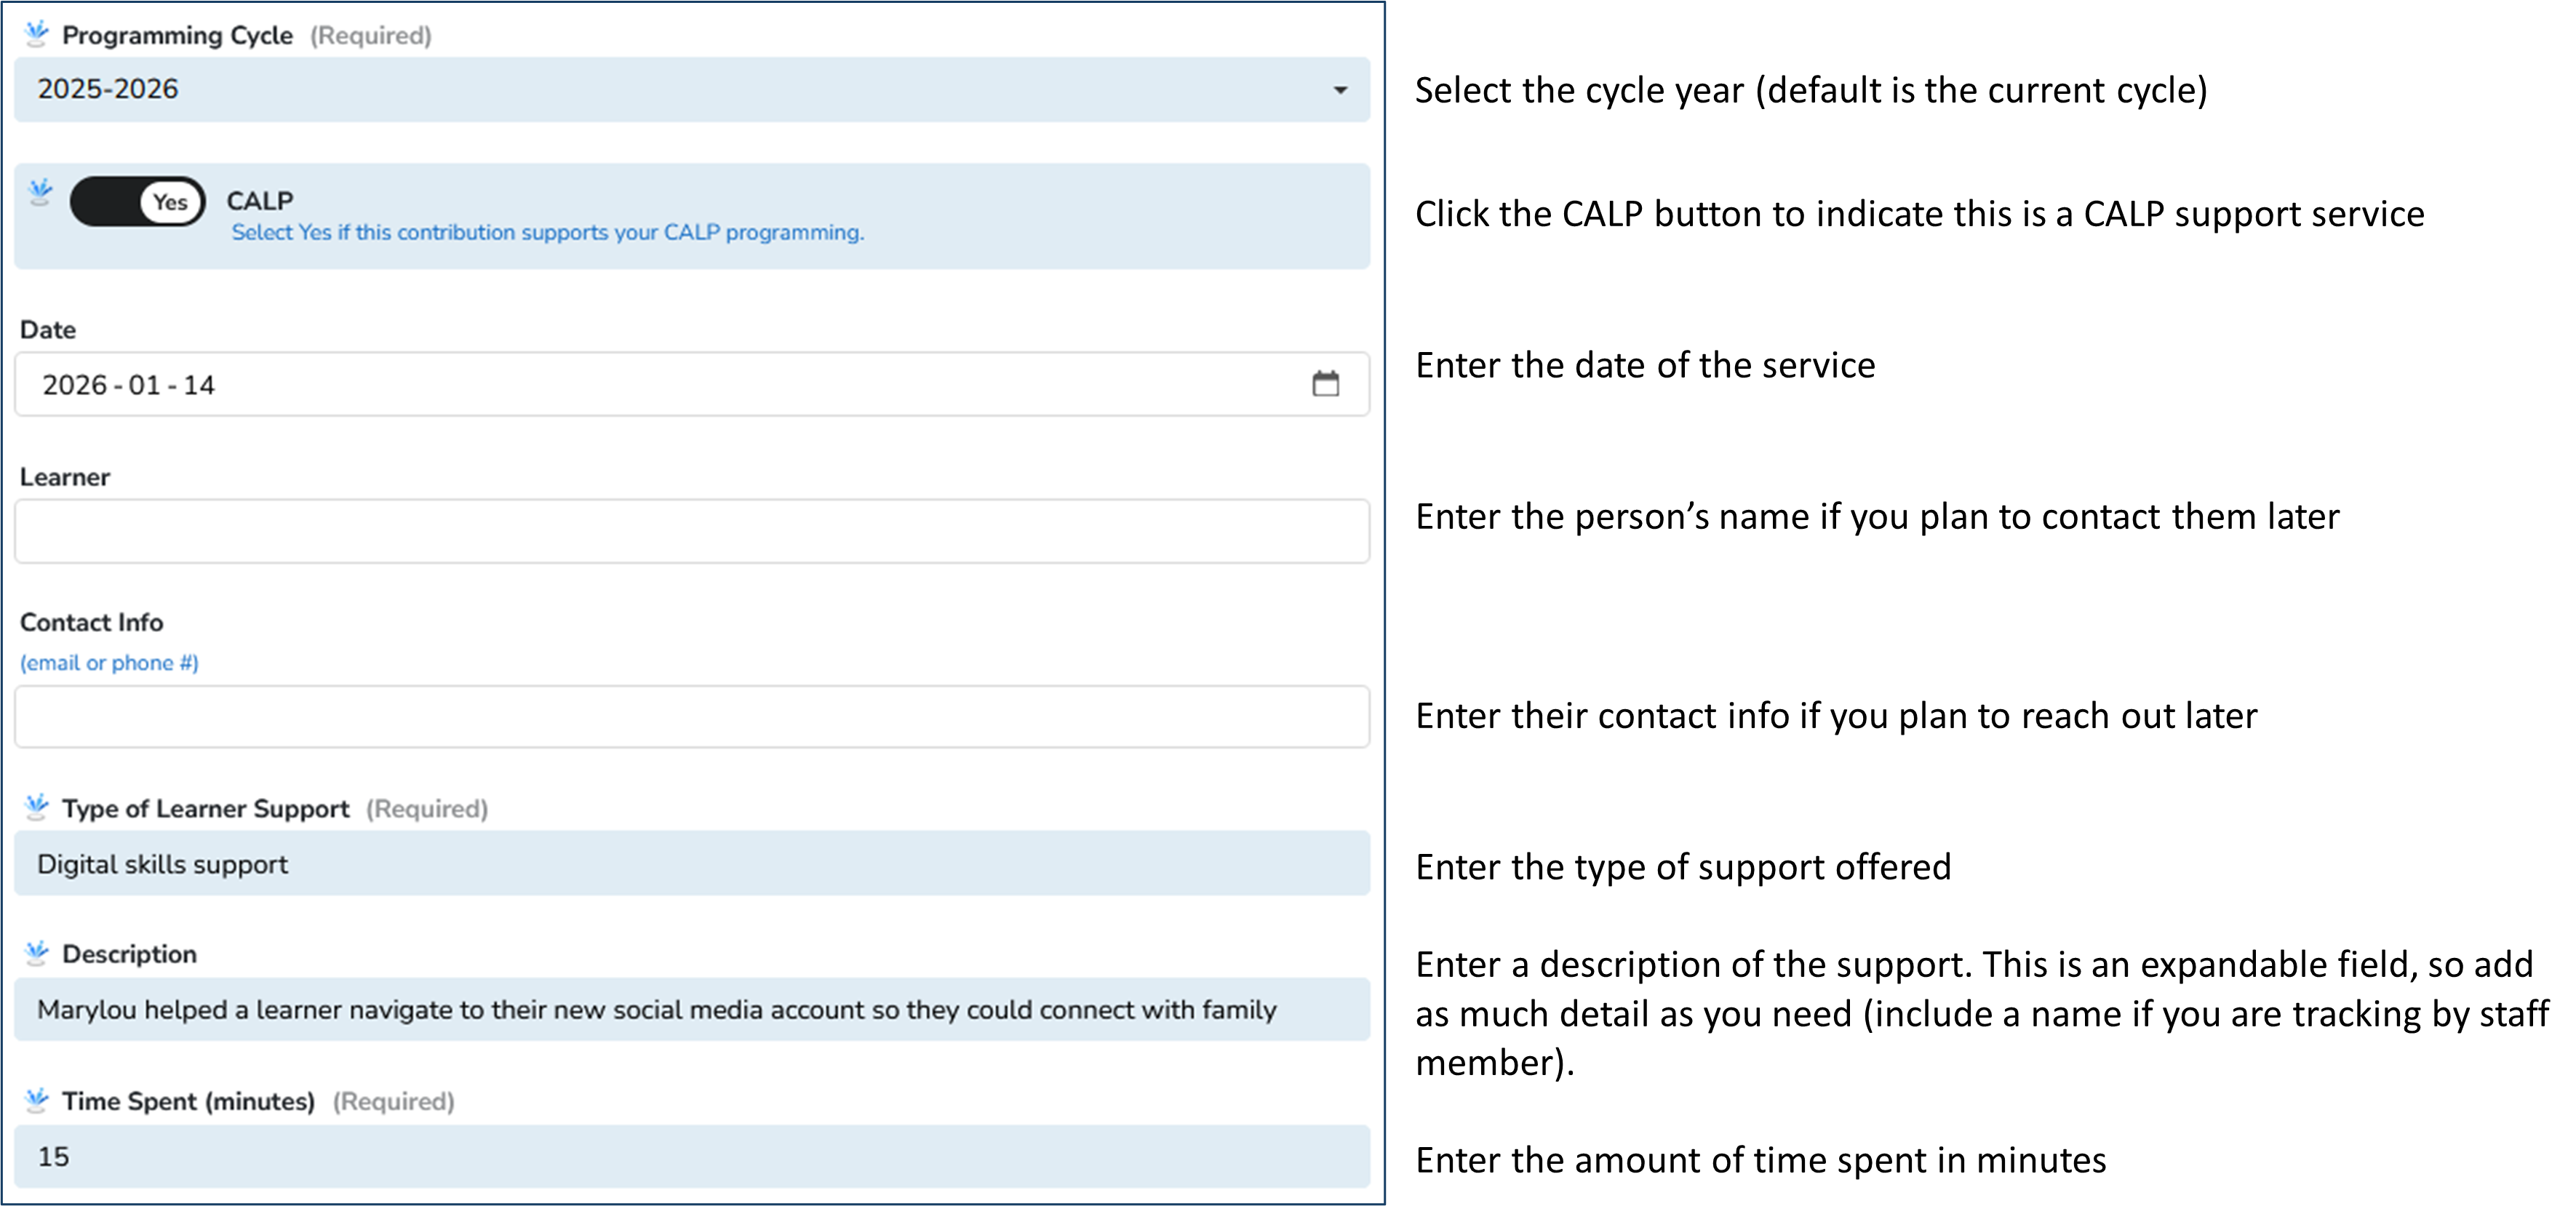The height and width of the screenshot is (1206, 2576).
Task: Click the Contact Info input field
Action: click(x=692, y=717)
